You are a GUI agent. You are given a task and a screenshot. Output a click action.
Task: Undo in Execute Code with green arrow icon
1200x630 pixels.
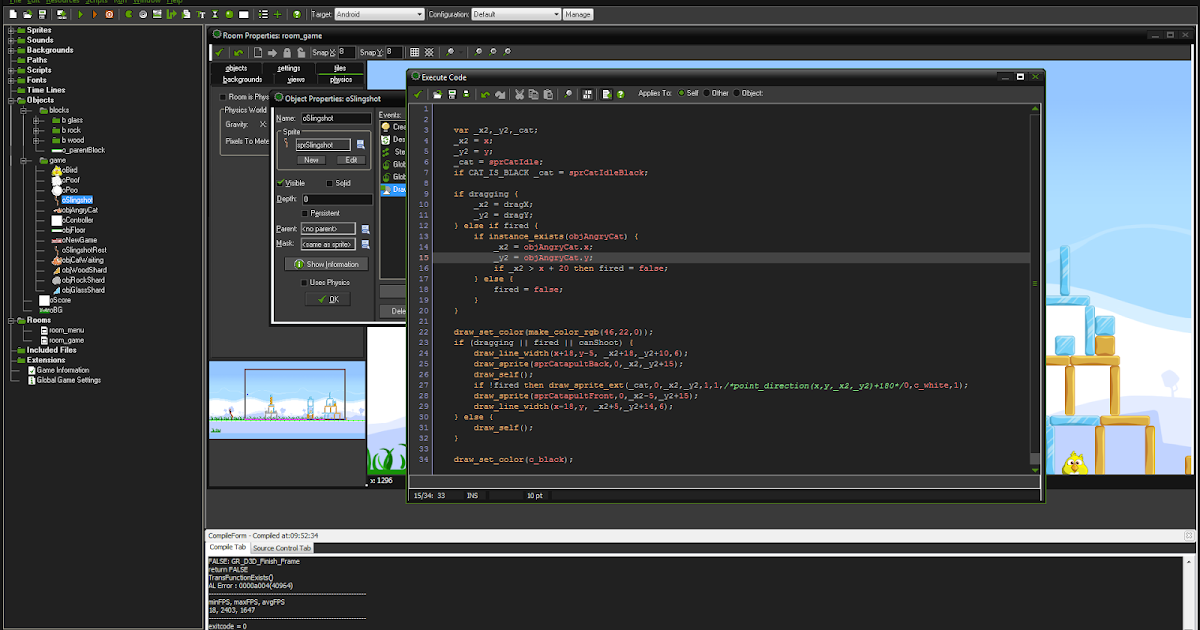(486, 94)
